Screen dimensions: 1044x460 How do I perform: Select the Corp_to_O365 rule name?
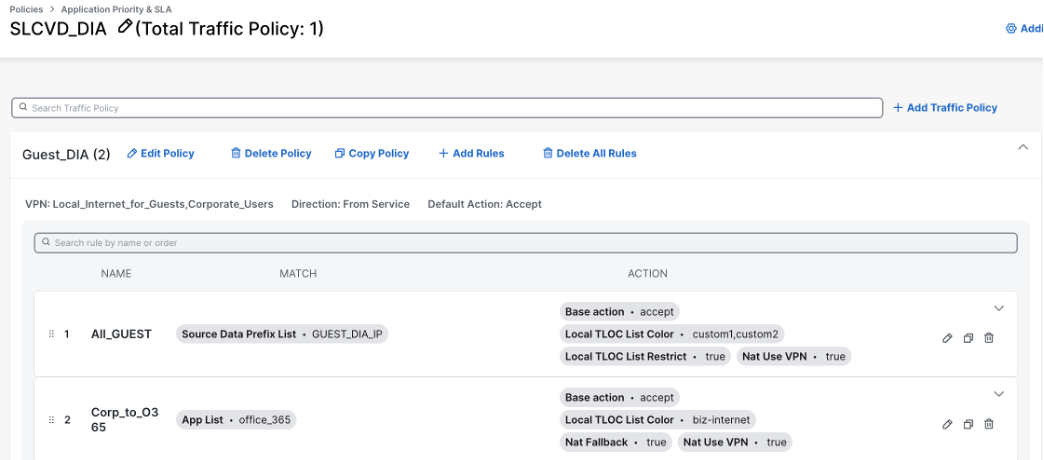(125, 419)
